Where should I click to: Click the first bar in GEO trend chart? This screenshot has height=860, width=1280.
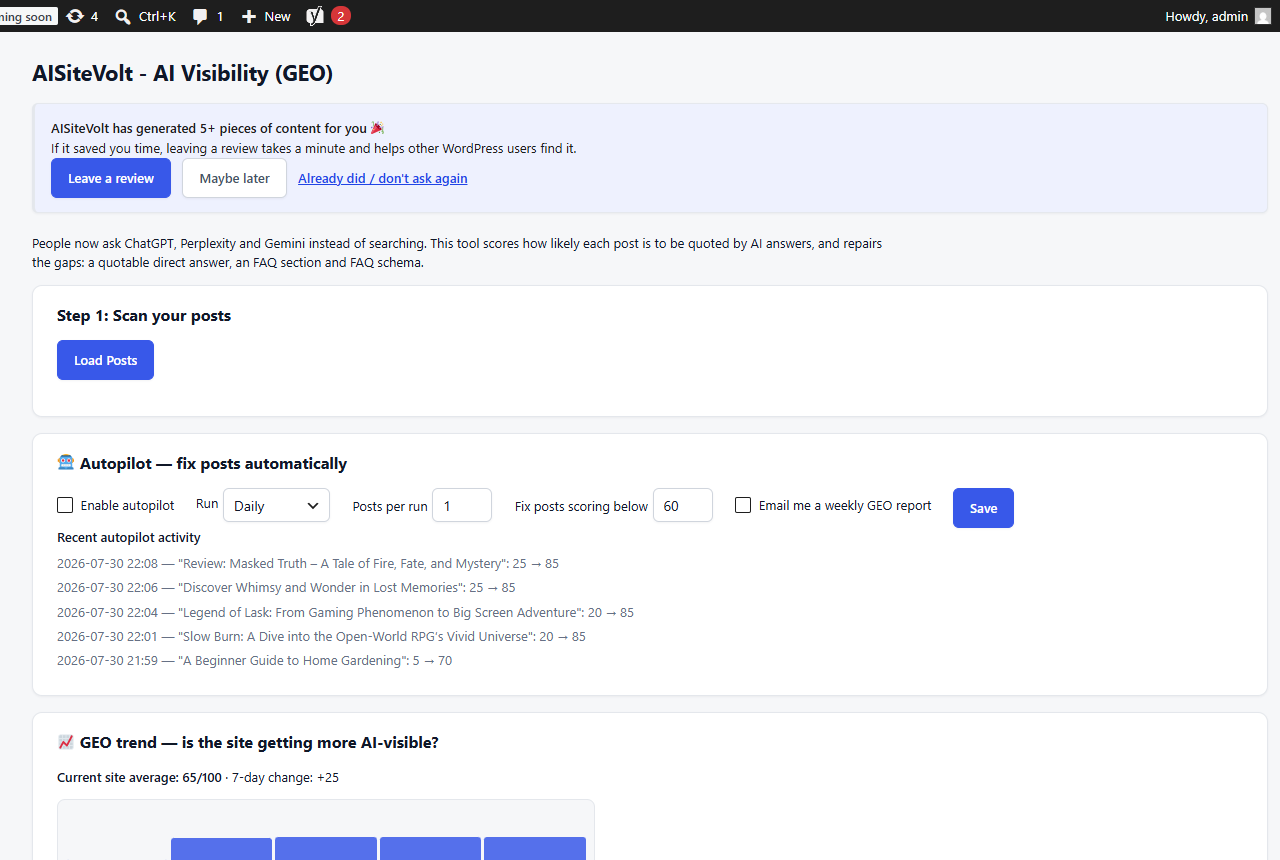[221, 848]
